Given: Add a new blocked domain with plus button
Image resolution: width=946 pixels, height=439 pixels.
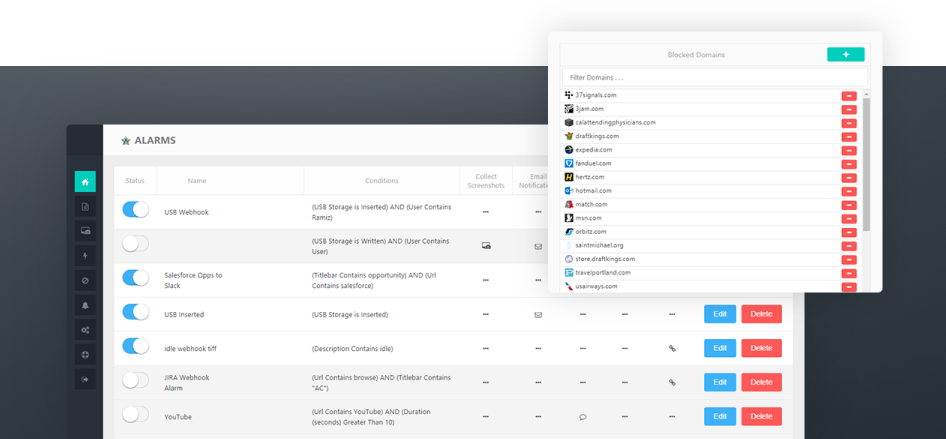Looking at the screenshot, I should pos(845,55).
